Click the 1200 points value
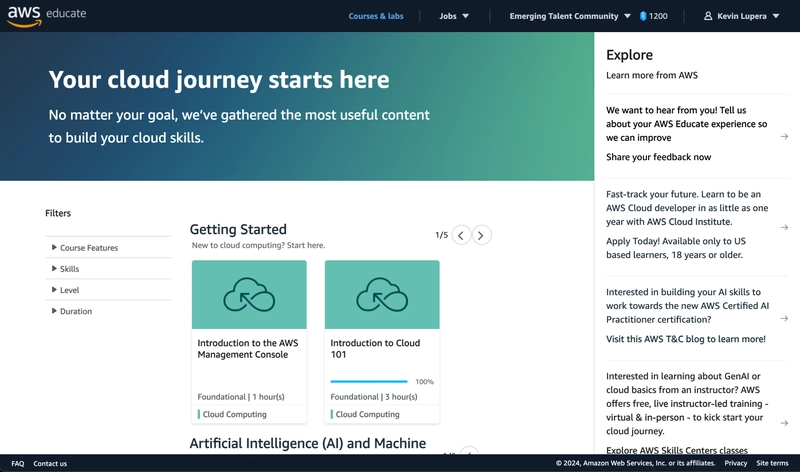Image resolution: width=800 pixels, height=472 pixels. (658, 16)
